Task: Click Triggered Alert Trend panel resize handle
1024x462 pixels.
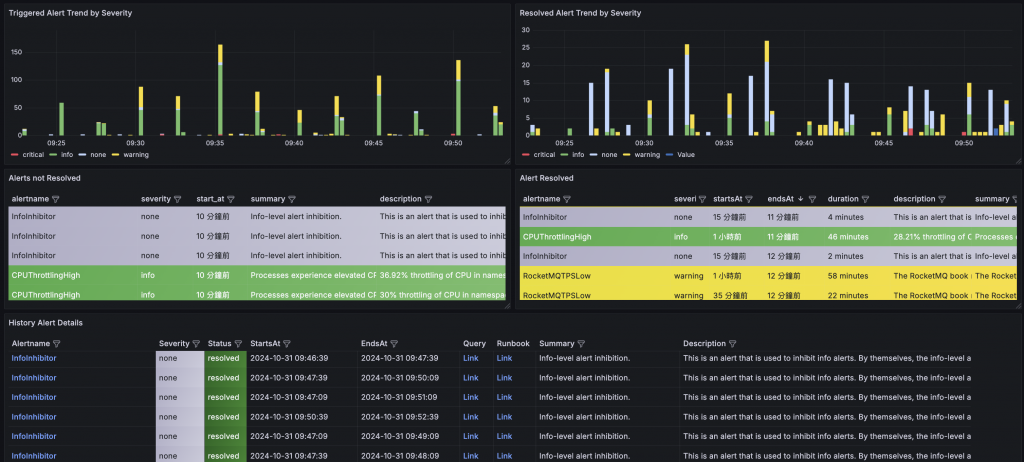Action: pos(507,160)
